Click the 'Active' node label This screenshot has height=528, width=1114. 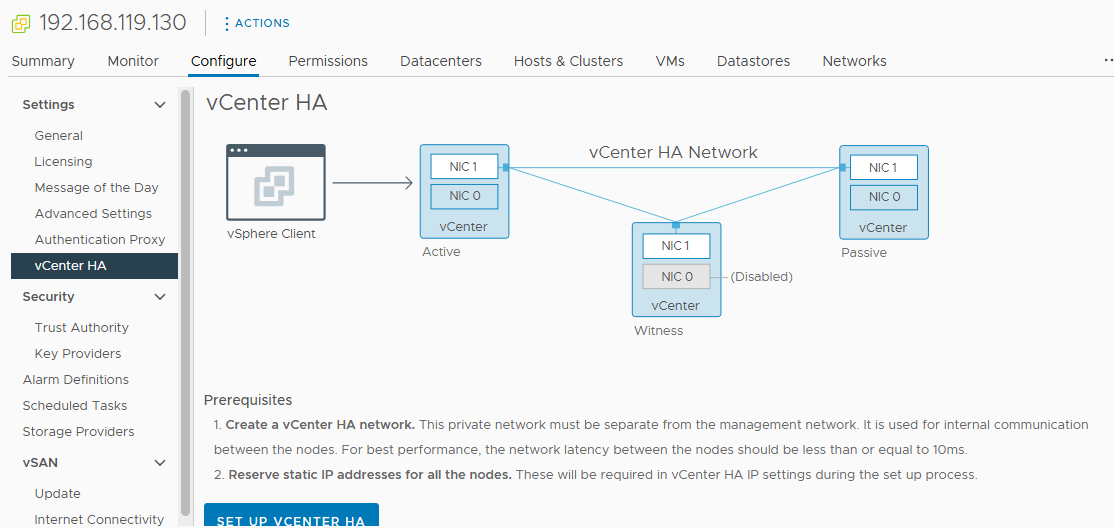pyautogui.click(x=441, y=252)
